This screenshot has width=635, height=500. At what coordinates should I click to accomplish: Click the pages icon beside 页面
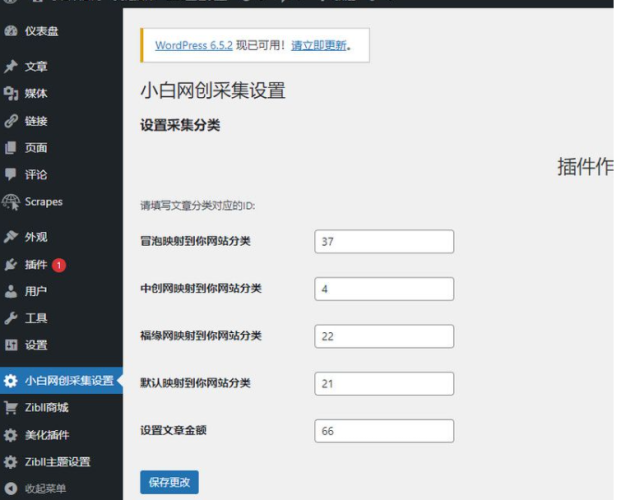[11, 148]
